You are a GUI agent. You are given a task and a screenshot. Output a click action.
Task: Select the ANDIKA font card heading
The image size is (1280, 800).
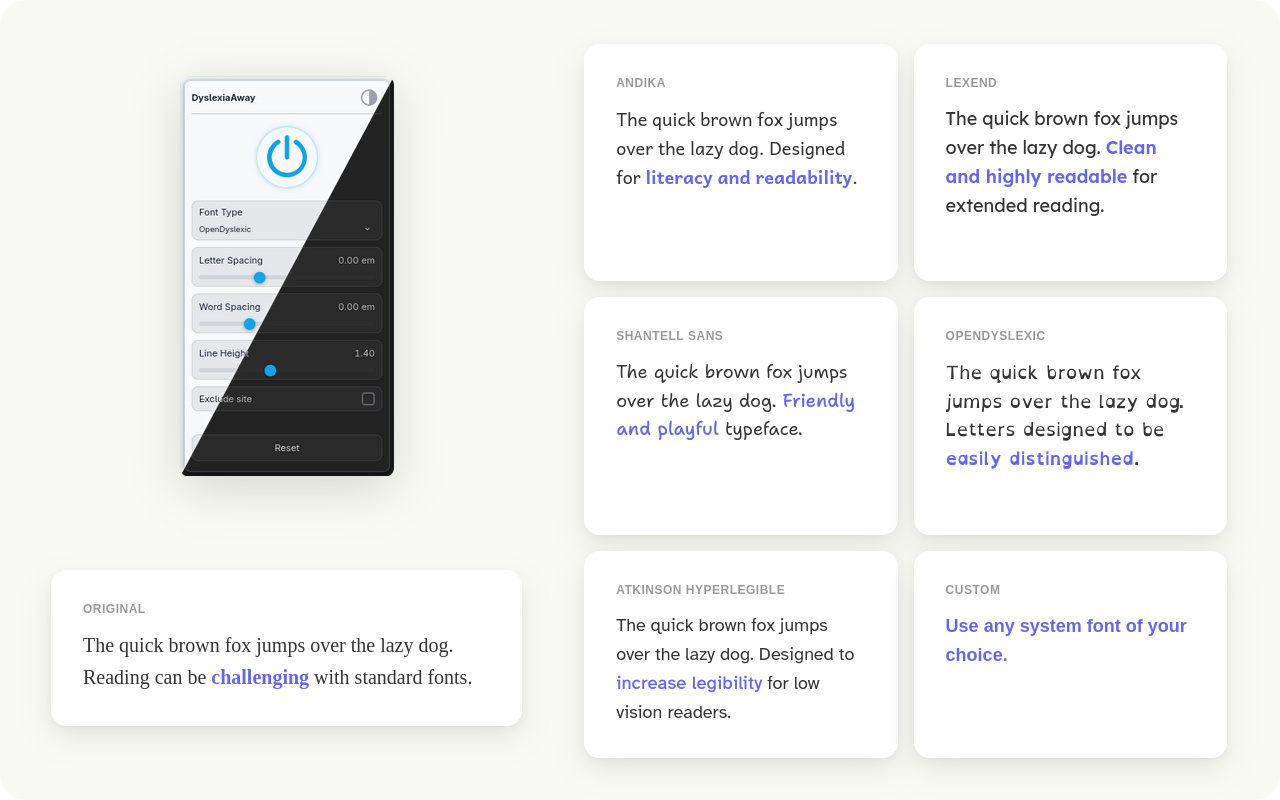click(x=640, y=83)
